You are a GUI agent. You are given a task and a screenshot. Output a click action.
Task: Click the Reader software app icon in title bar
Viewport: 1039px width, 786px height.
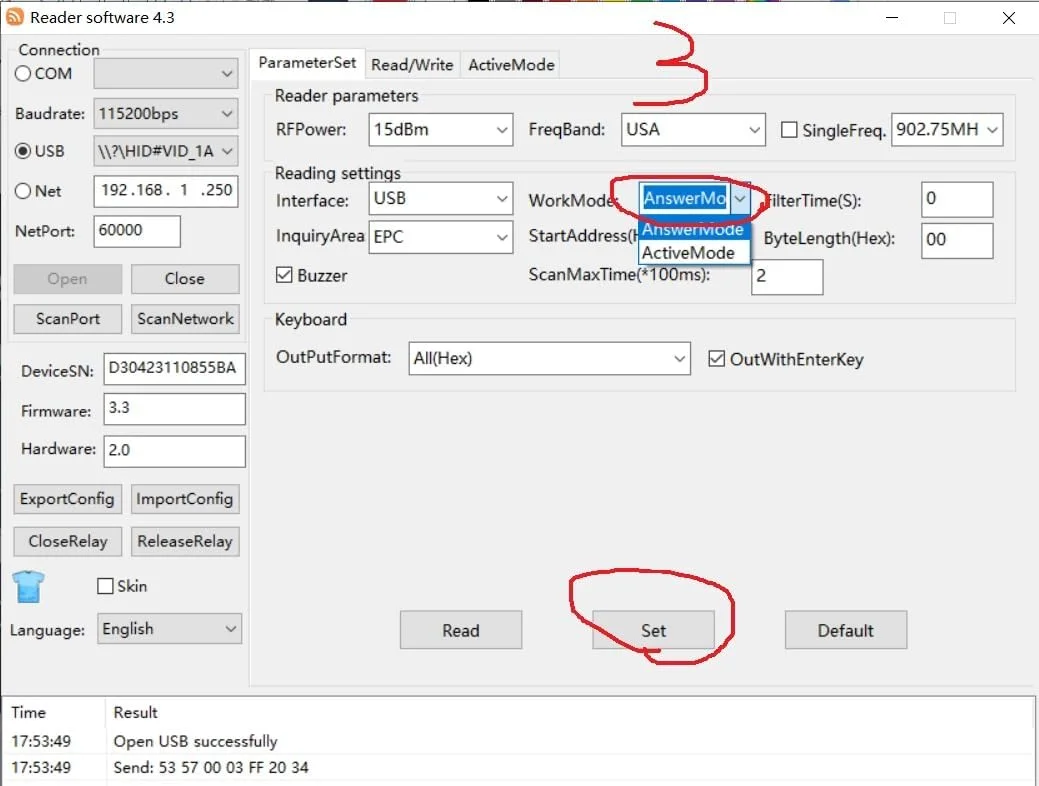point(15,17)
